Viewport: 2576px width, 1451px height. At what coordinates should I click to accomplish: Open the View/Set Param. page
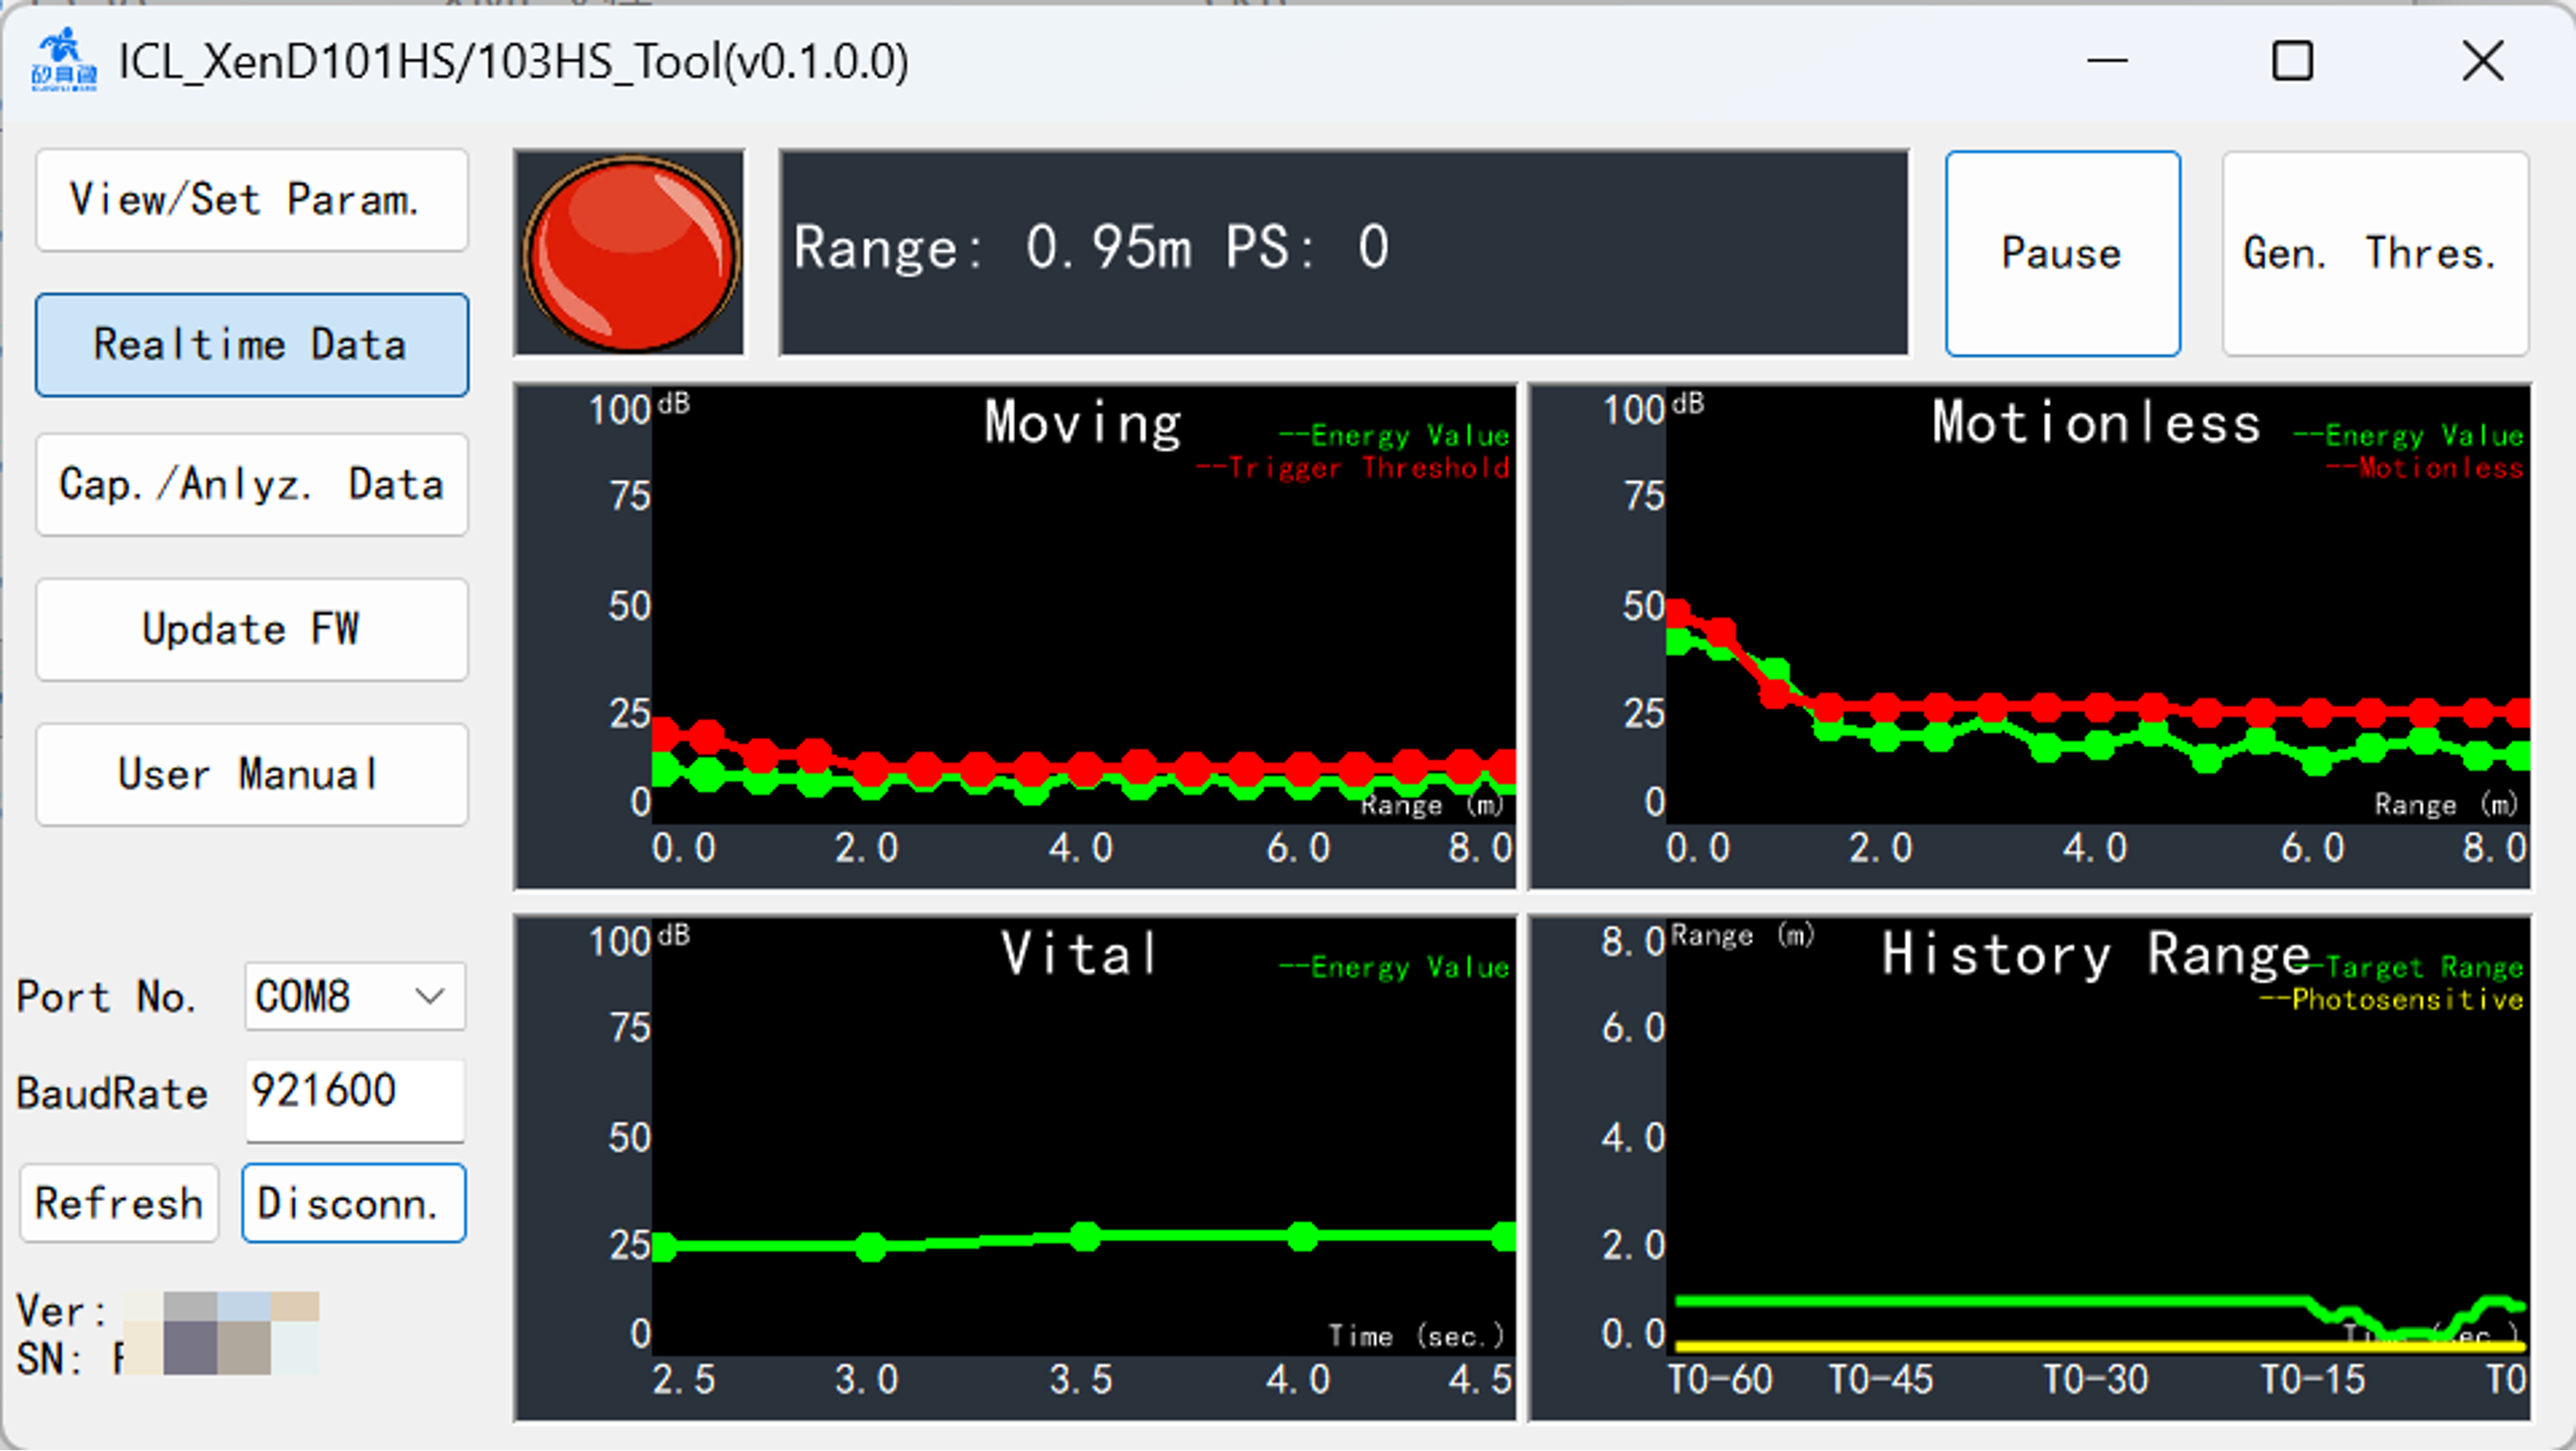click(252, 200)
